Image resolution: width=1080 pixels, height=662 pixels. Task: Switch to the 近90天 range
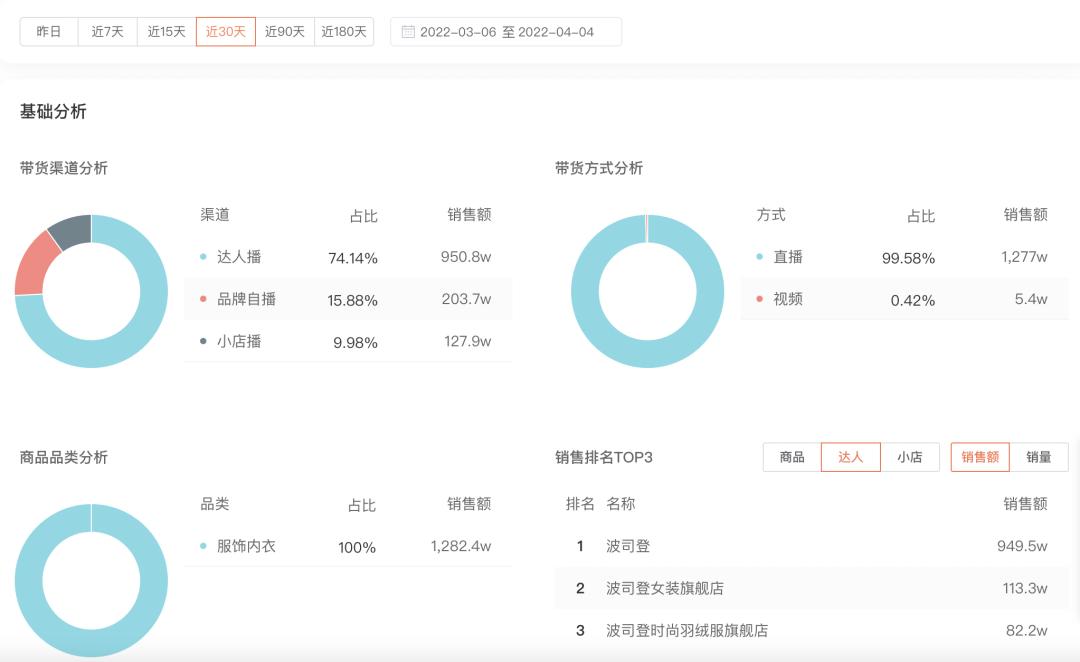[284, 31]
